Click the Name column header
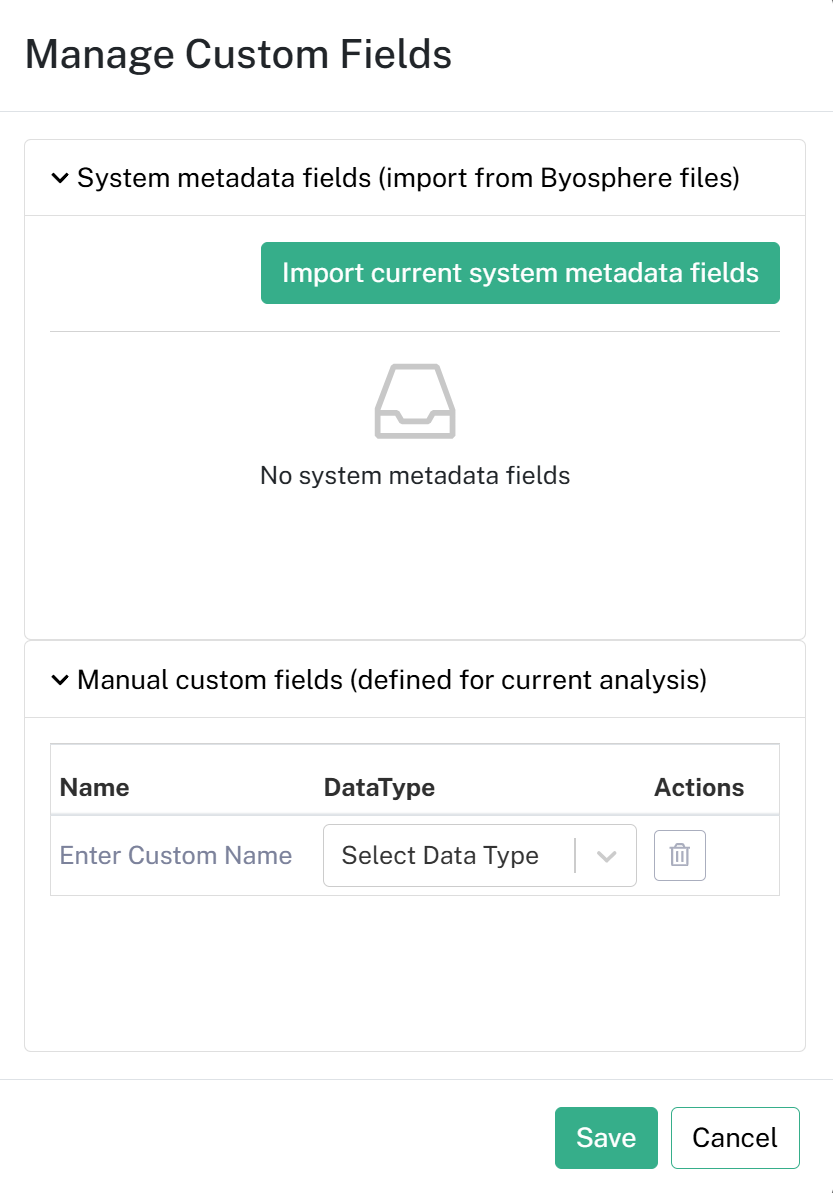This screenshot has height=1193, width=833. (x=94, y=787)
